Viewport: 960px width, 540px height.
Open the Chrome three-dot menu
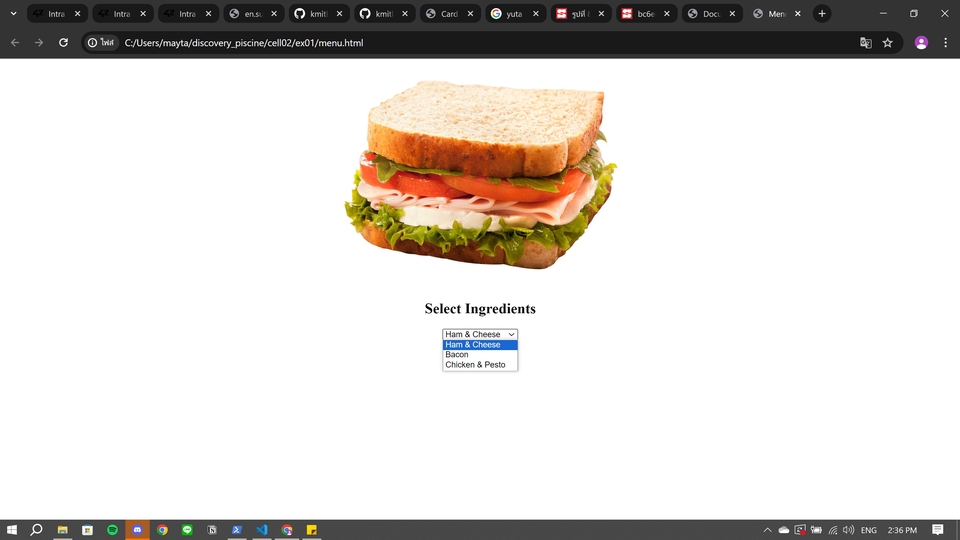click(x=945, y=43)
